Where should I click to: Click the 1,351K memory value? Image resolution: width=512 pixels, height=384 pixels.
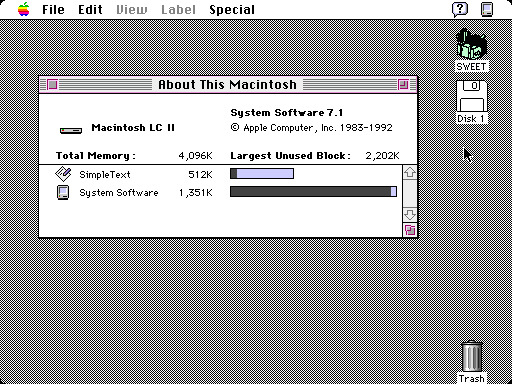pyautogui.click(x=196, y=193)
